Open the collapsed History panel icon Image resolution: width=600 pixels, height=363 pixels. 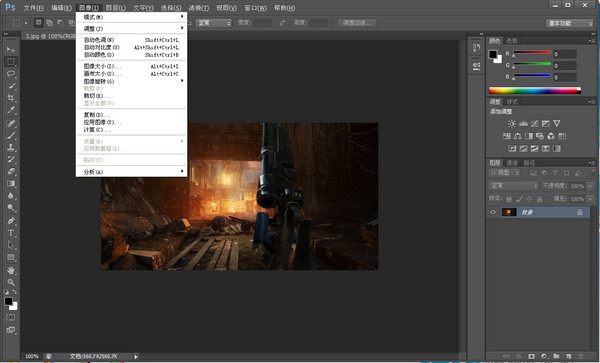[x=476, y=48]
